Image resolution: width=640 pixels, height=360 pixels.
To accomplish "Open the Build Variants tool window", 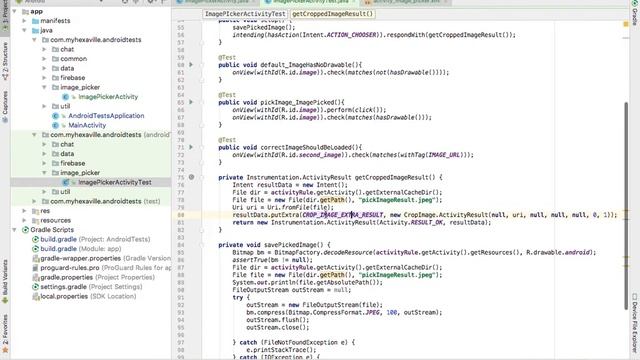I will 5,282.
